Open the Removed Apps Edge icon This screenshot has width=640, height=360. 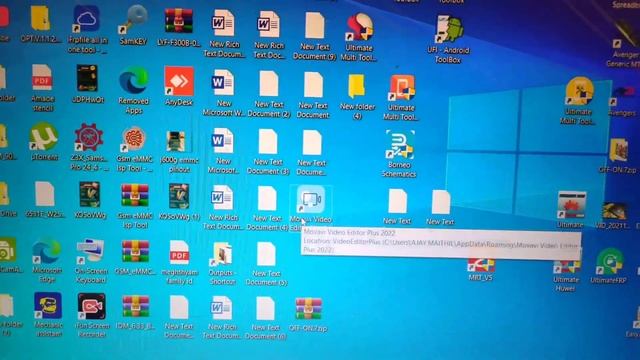[134, 81]
